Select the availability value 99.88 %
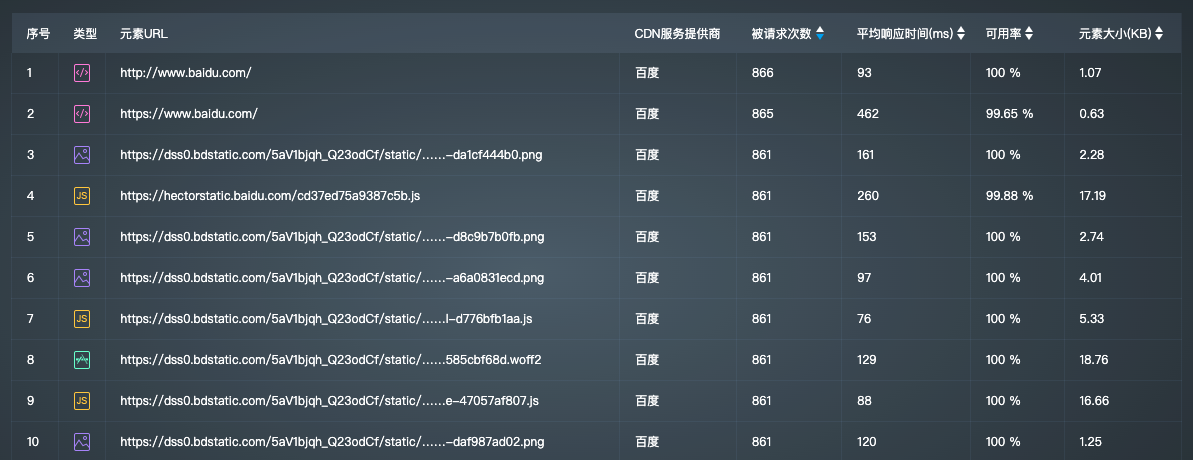This screenshot has width=1193, height=460. pos(1010,196)
